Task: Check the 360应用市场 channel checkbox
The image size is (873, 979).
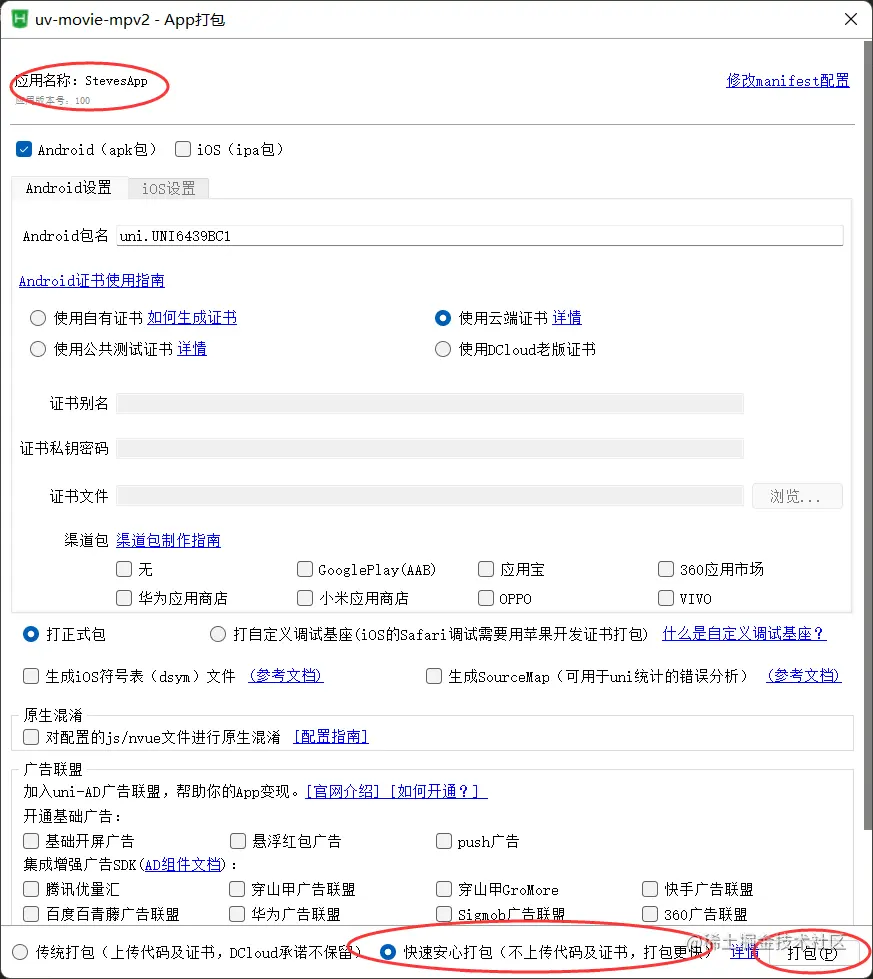Action: pos(666,569)
